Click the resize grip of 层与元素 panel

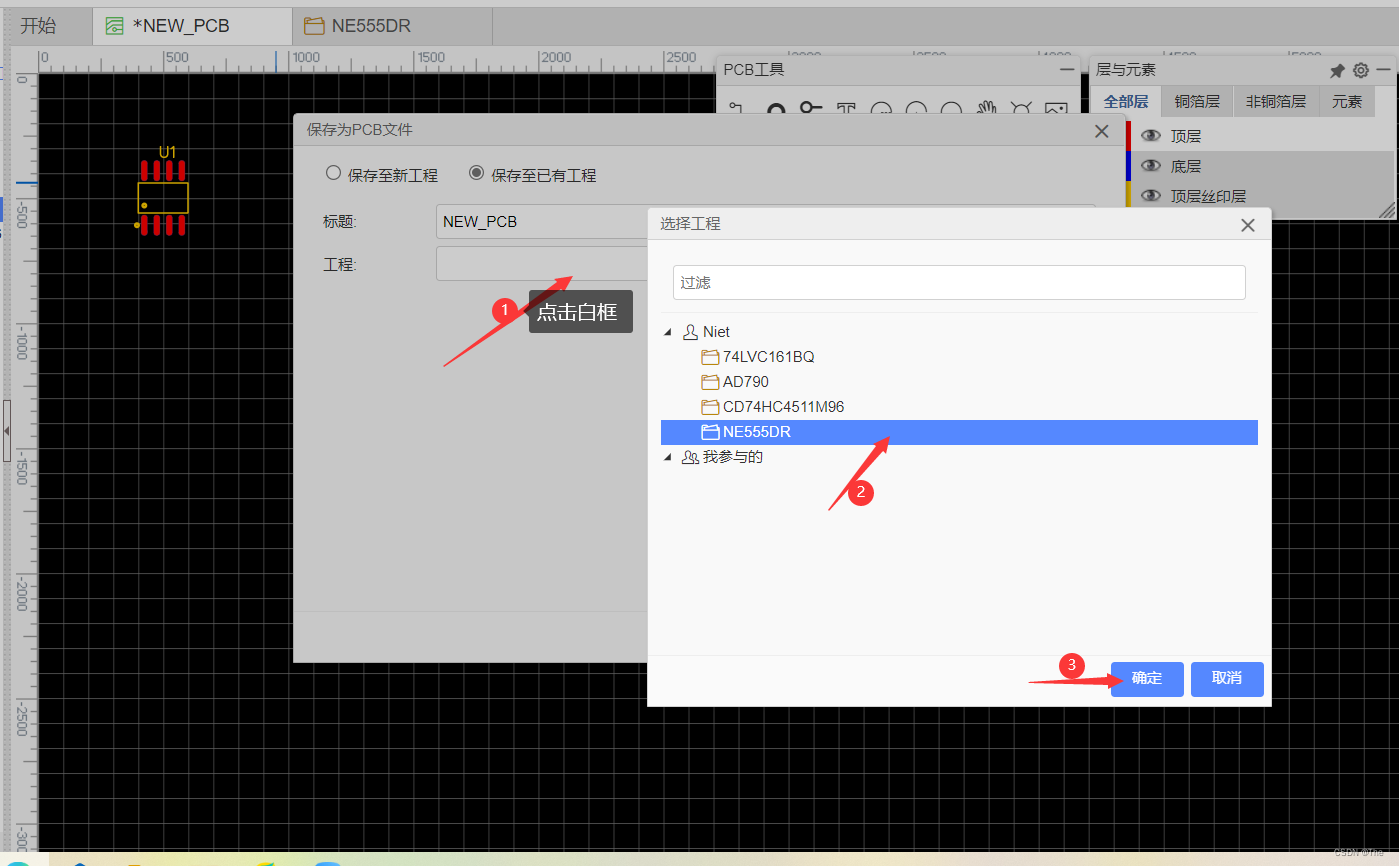tap(1387, 209)
